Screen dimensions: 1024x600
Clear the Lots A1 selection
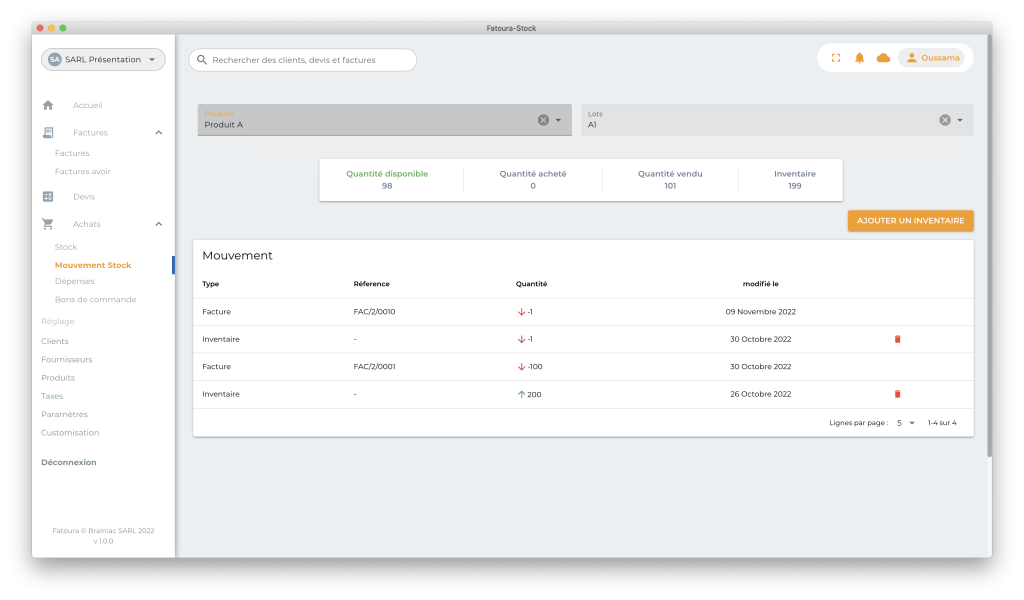(944, 120)
